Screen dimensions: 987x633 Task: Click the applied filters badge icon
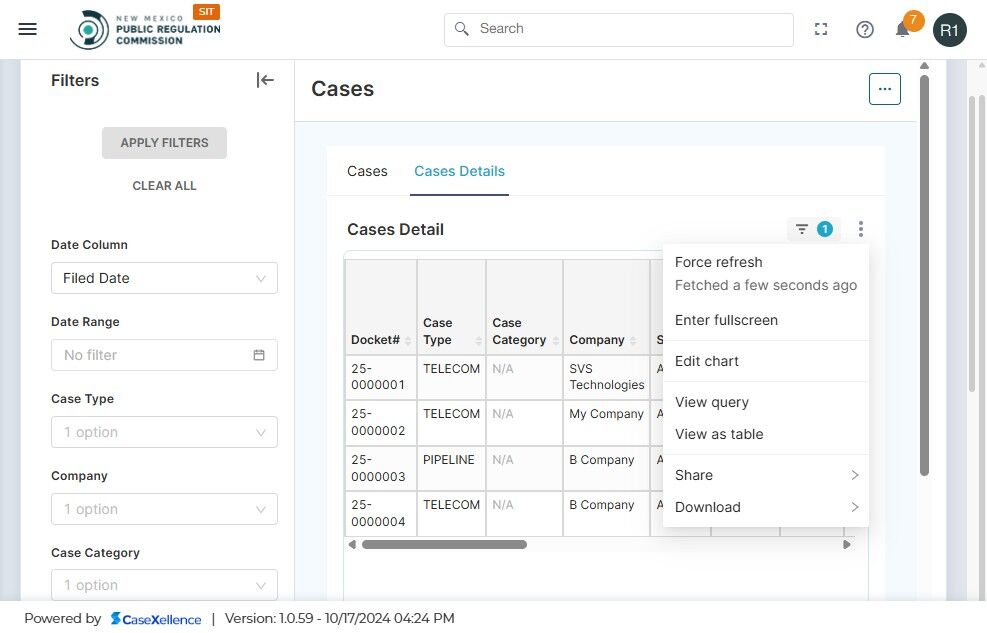click(x=813, y=229)
